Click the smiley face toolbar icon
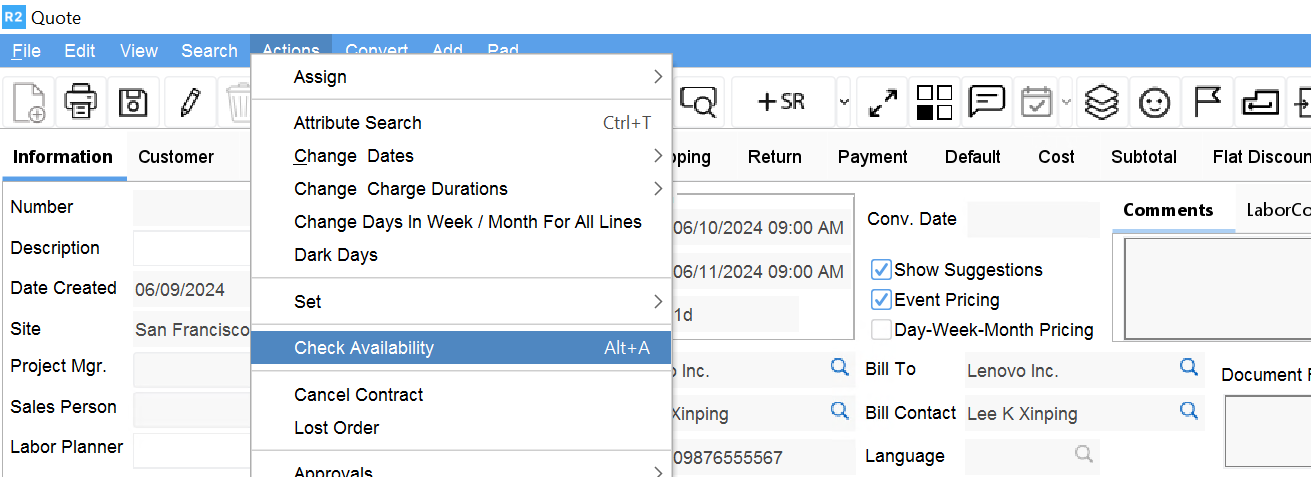The width and height of the screenshot is (1311, 477). click(x=1155, y=102)
